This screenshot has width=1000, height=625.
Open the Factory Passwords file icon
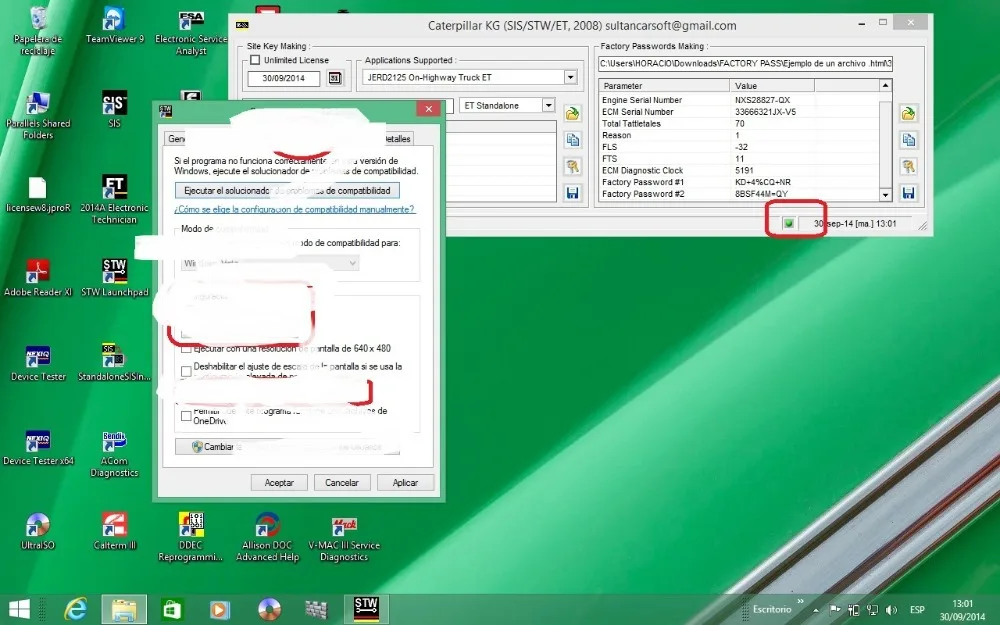(908, 113)
